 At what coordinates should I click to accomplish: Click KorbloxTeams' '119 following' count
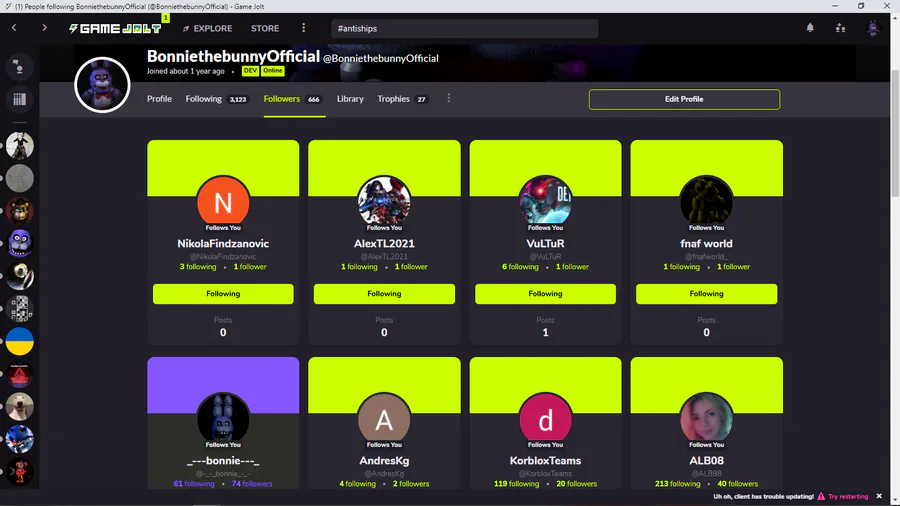(x=517, y=484)
